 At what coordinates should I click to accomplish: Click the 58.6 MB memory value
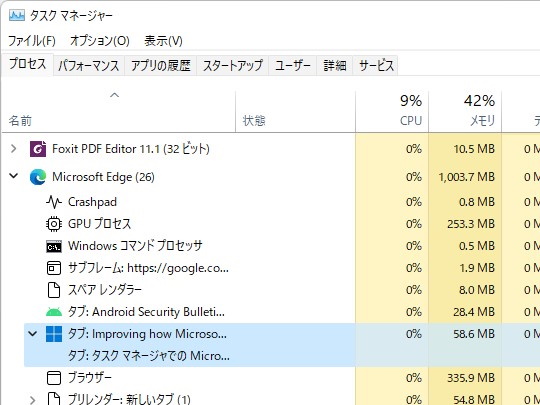pos(474,334)
